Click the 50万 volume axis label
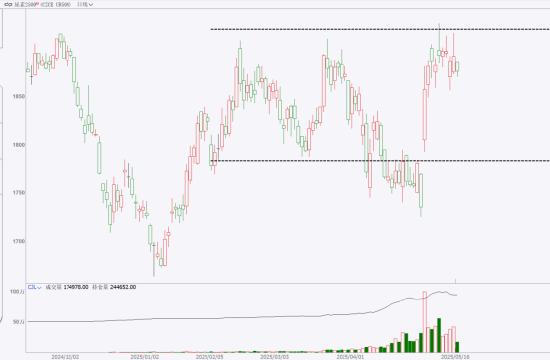Viewport: 550px width, 360px height. 19,322
